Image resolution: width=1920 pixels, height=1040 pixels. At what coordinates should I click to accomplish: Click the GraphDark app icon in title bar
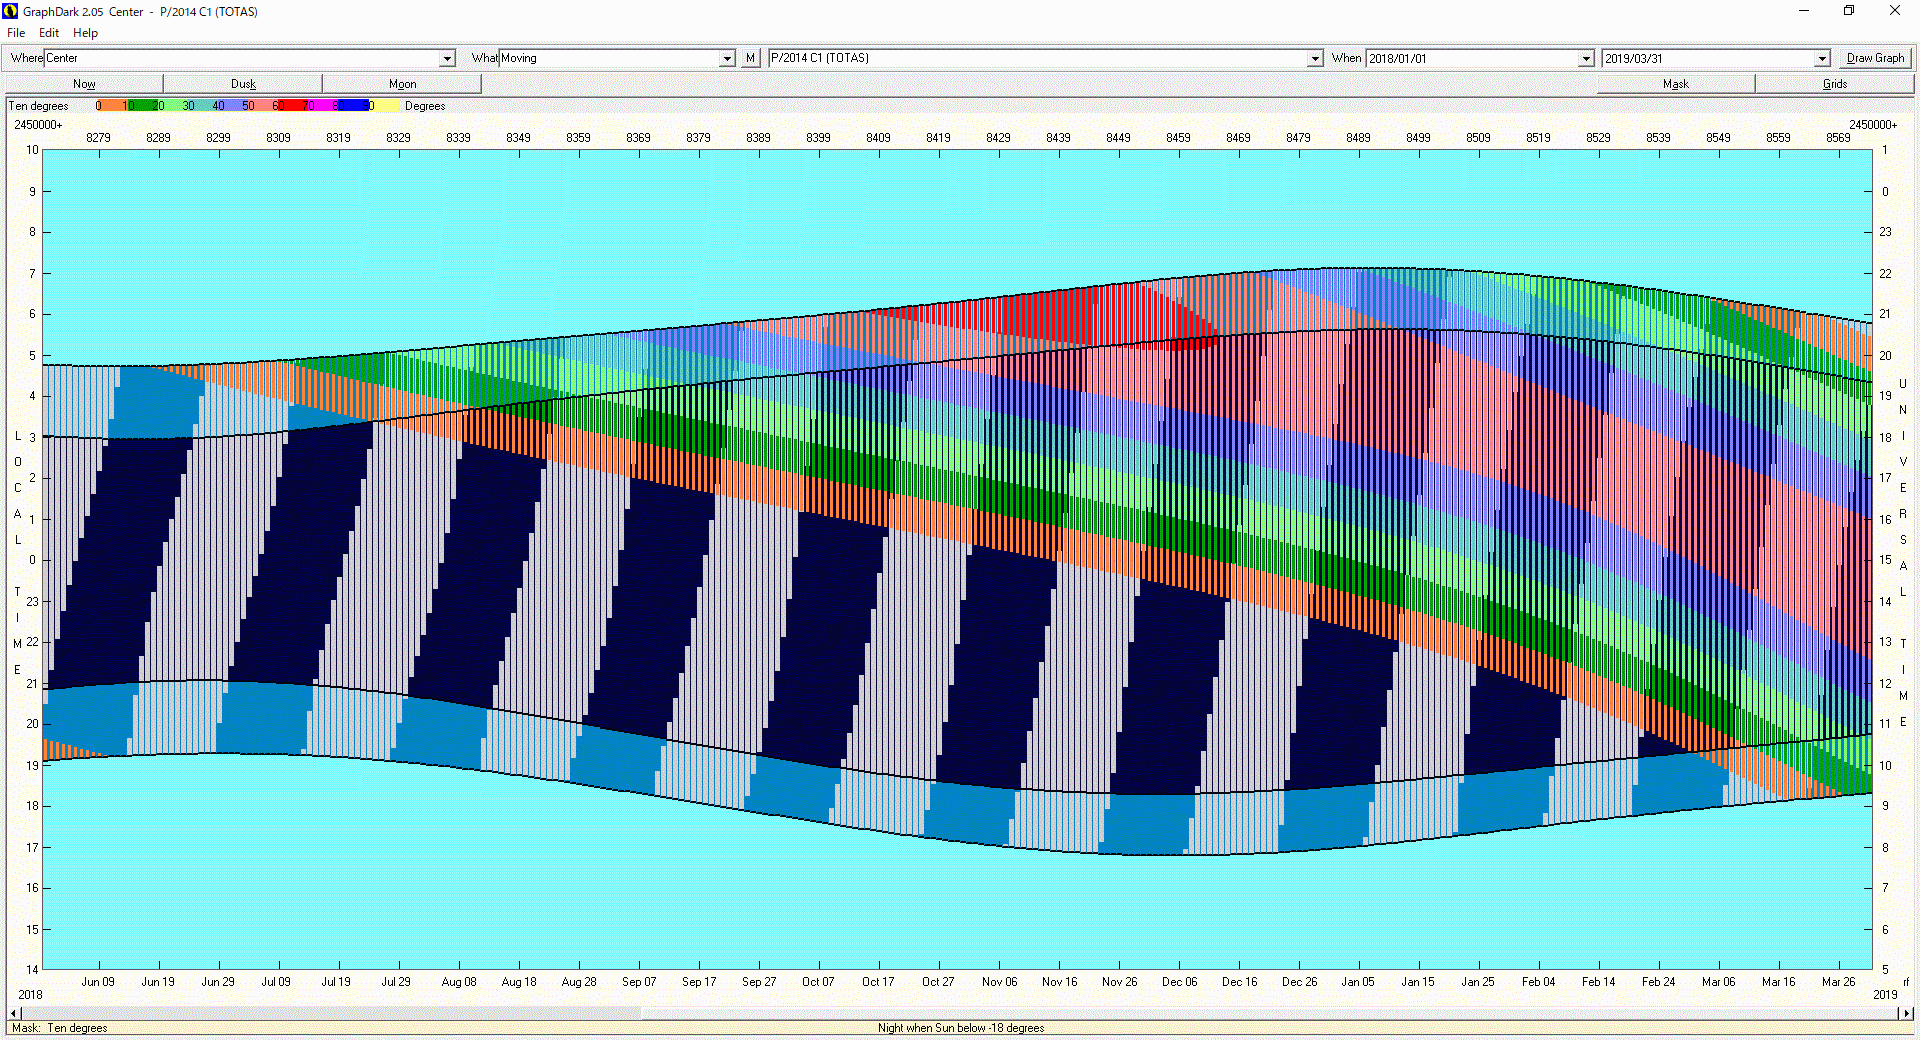(x=11, y=11)
